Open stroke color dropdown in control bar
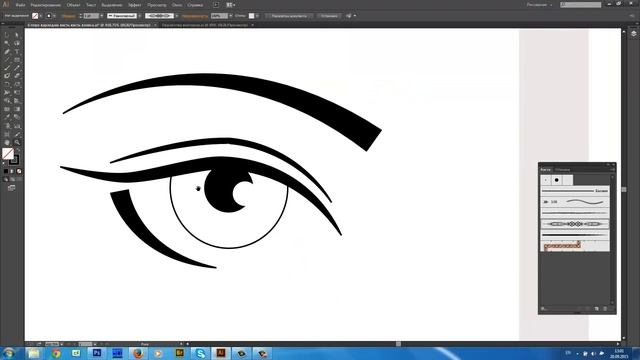Image resolution: width=640 pixels, height=360 pixels. 55,16
